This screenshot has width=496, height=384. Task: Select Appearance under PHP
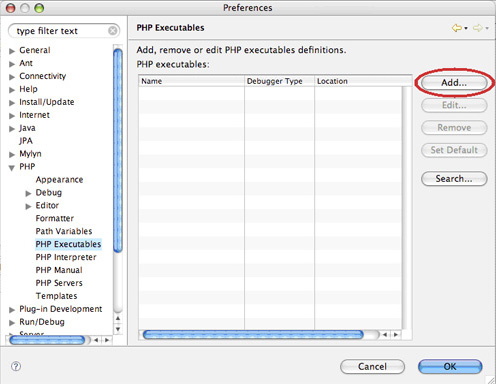[59, 179]
